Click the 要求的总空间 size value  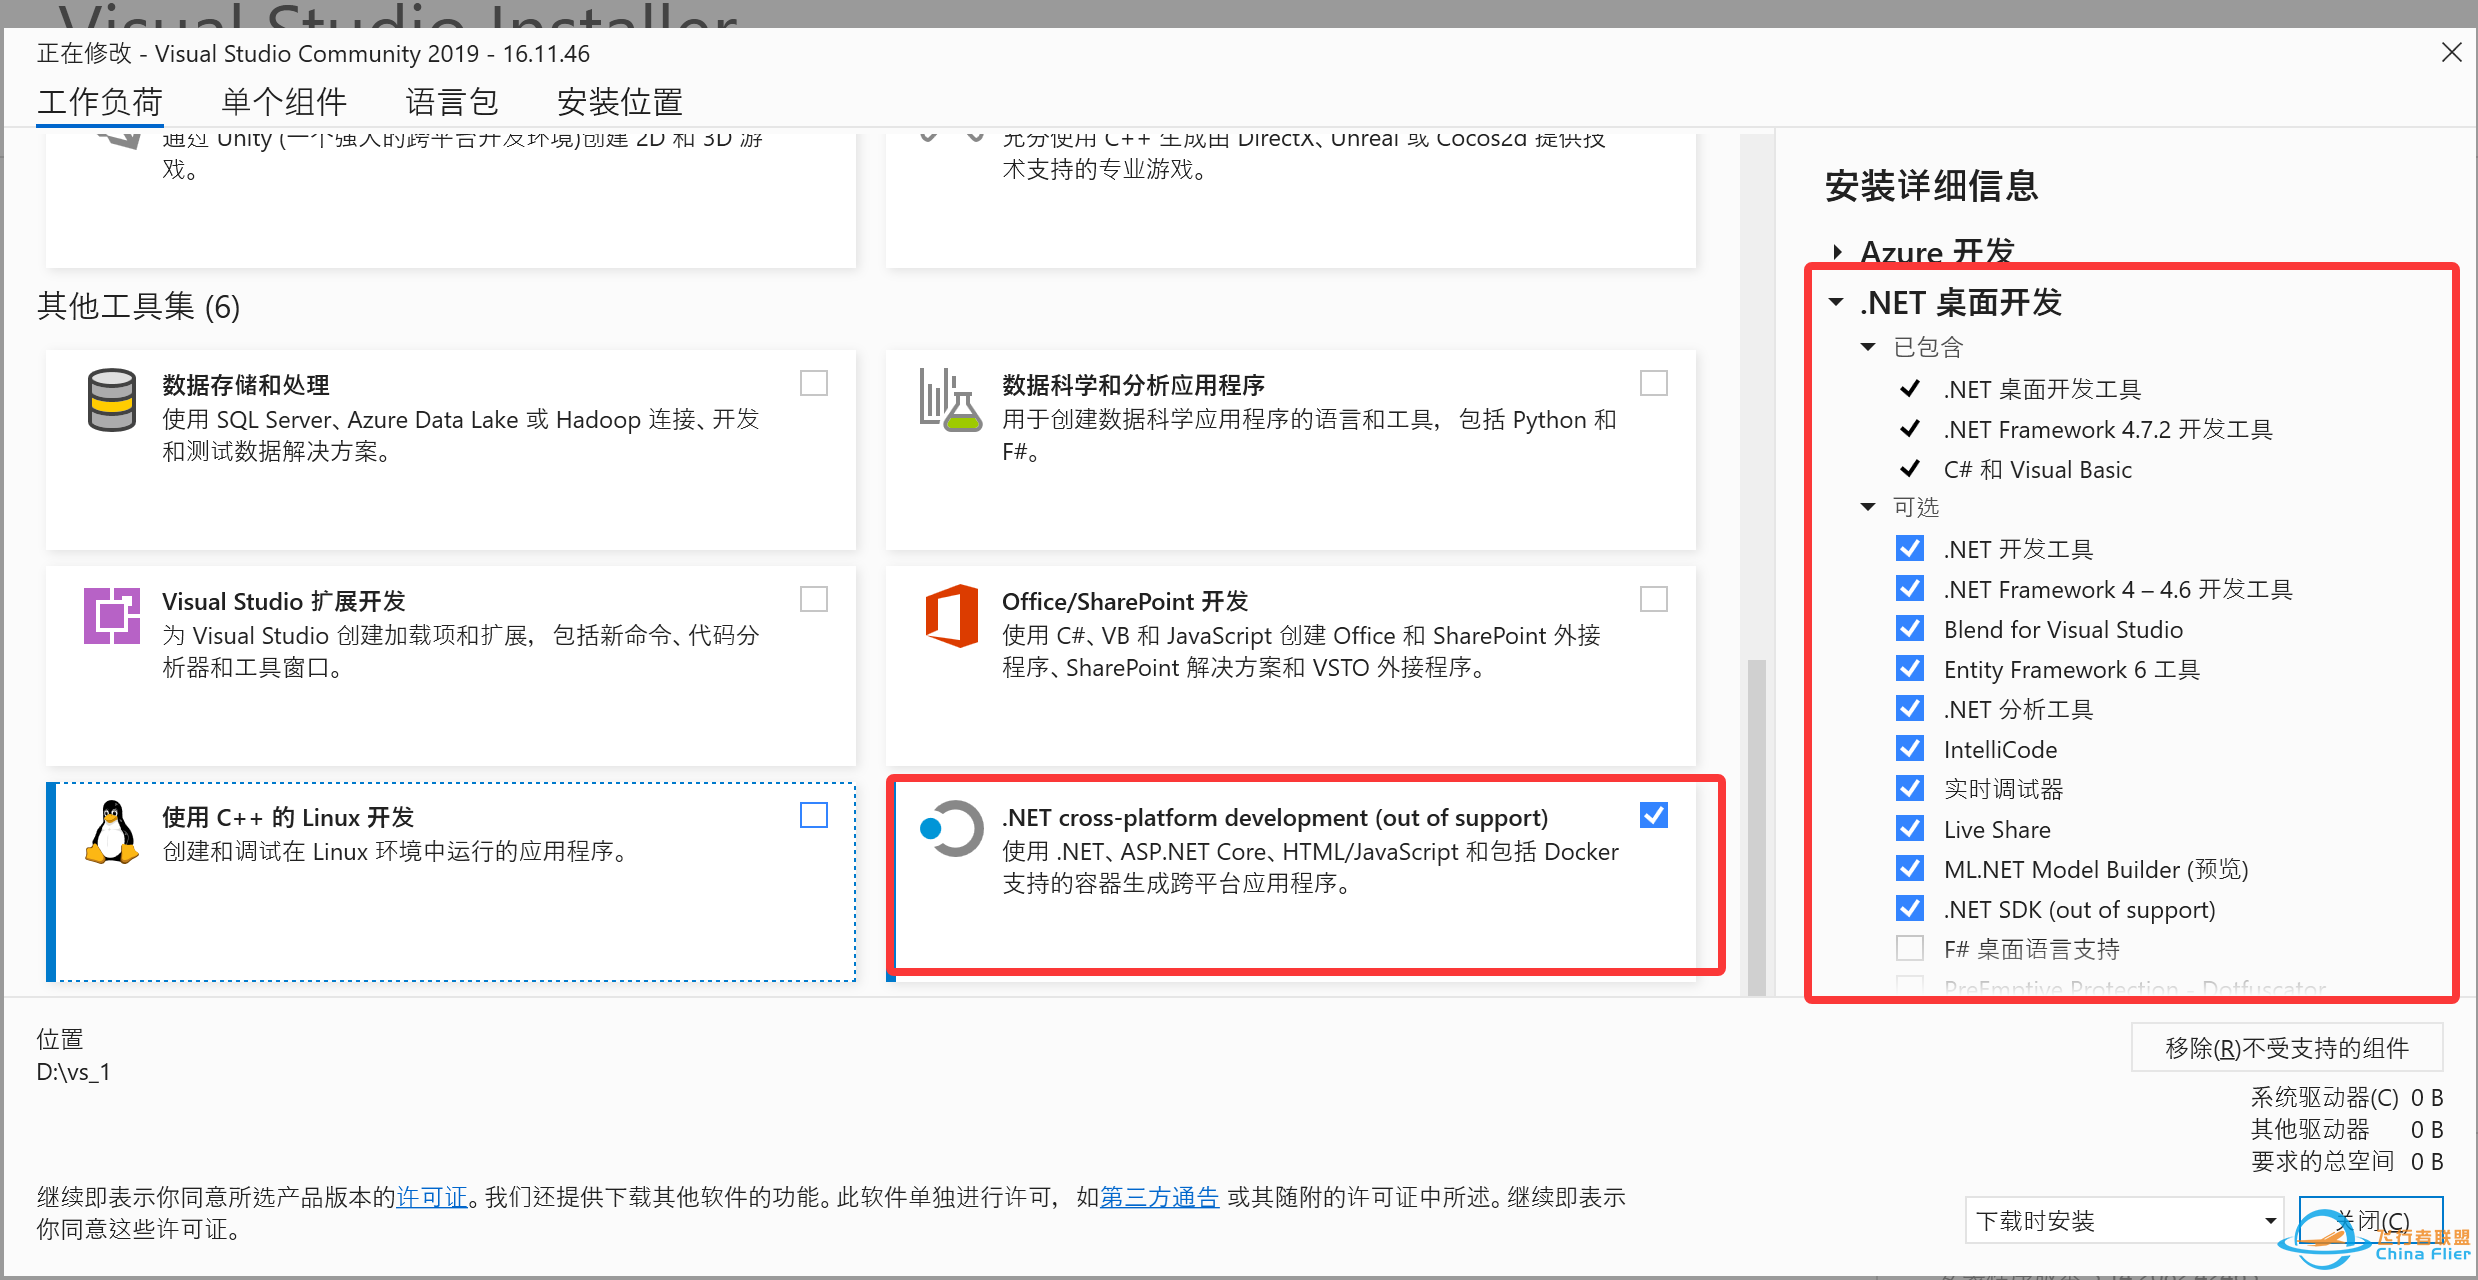click(2426, 1161)
